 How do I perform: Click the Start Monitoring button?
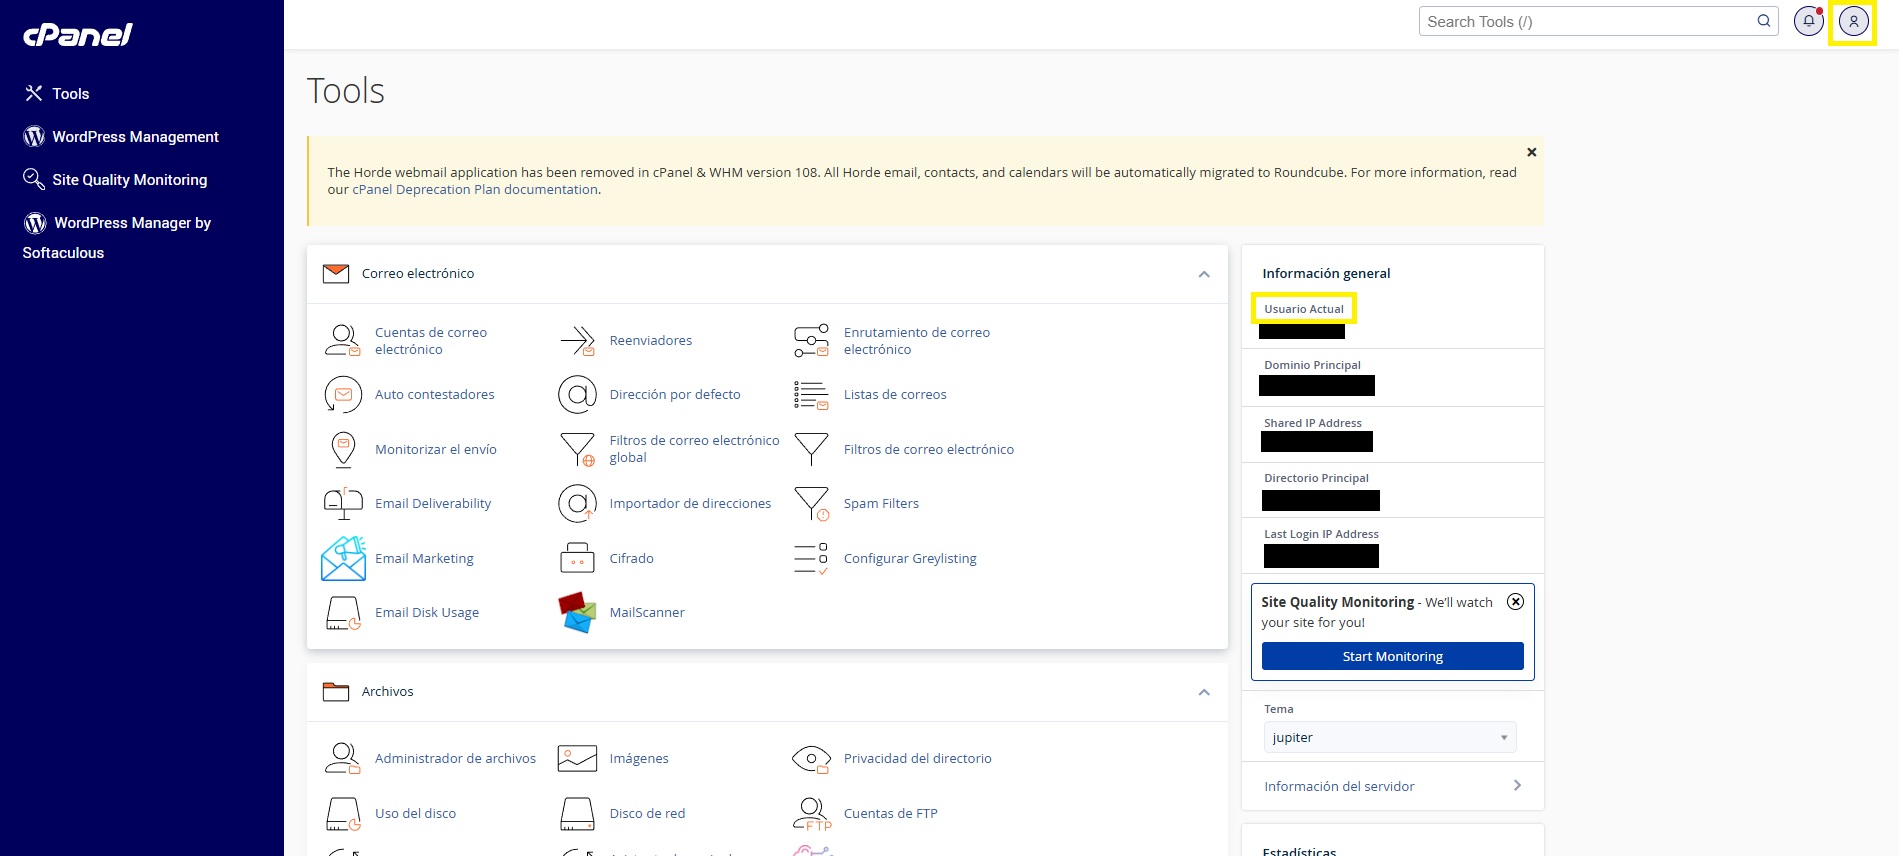[1392, 656]
